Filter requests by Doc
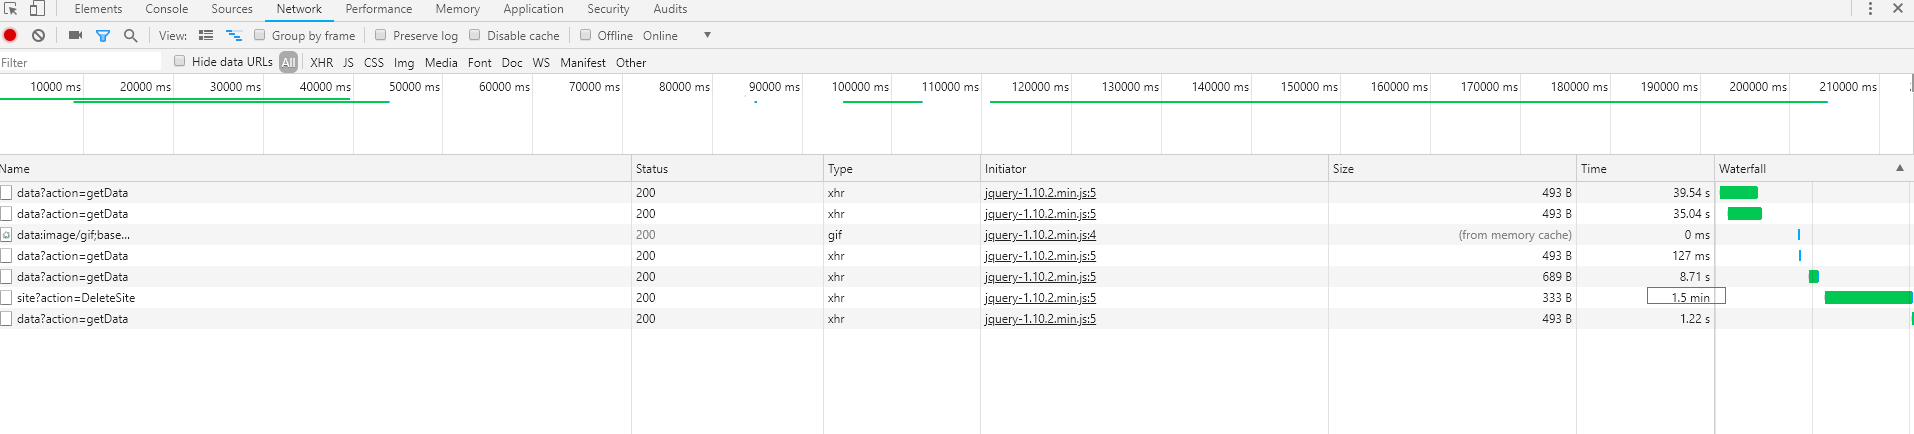The width and height of the screenshot is (1914, 434). pyautogui.click(x=512, y=62)
